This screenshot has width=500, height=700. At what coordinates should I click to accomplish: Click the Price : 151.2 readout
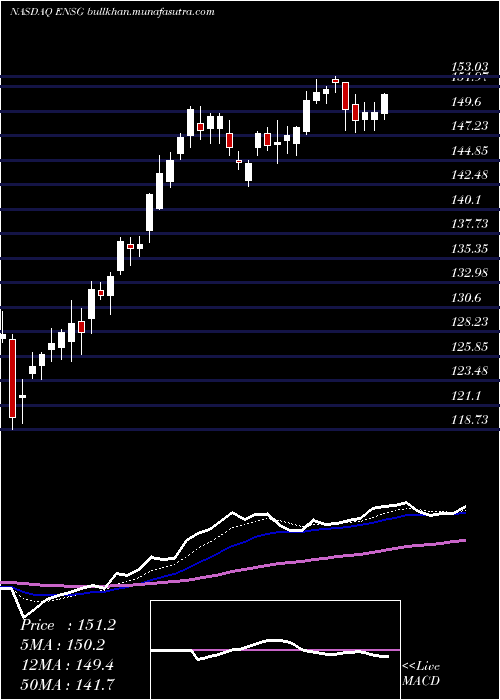[x=68, y=625]
